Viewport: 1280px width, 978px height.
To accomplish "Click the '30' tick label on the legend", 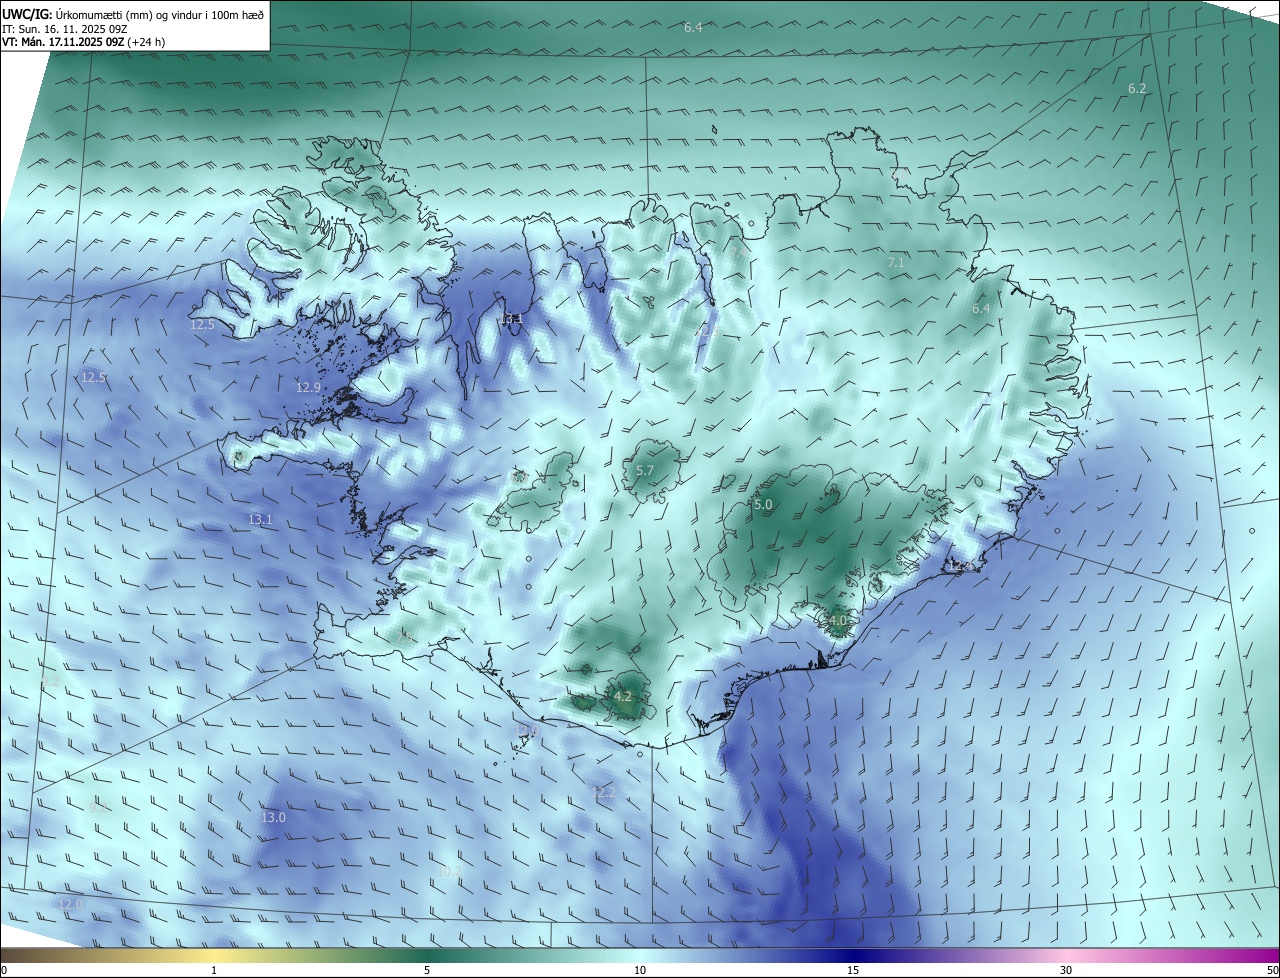I will (1066, 970).
